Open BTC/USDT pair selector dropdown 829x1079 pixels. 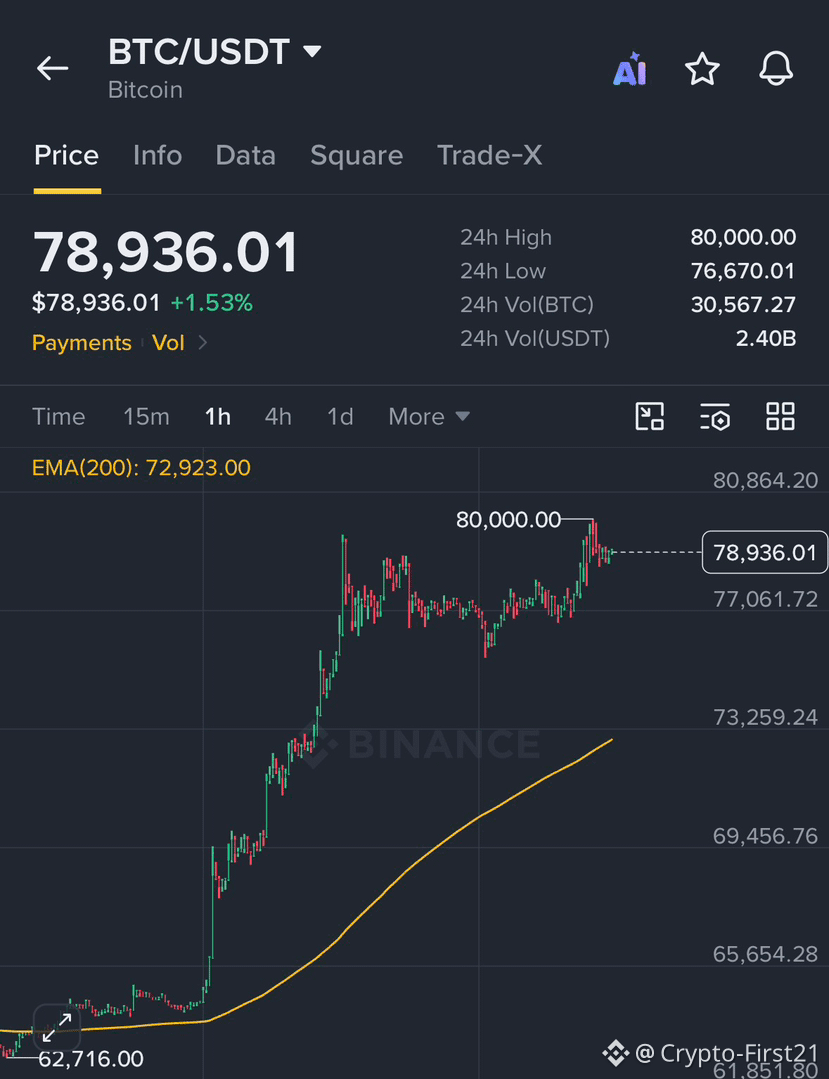point(215,52)
